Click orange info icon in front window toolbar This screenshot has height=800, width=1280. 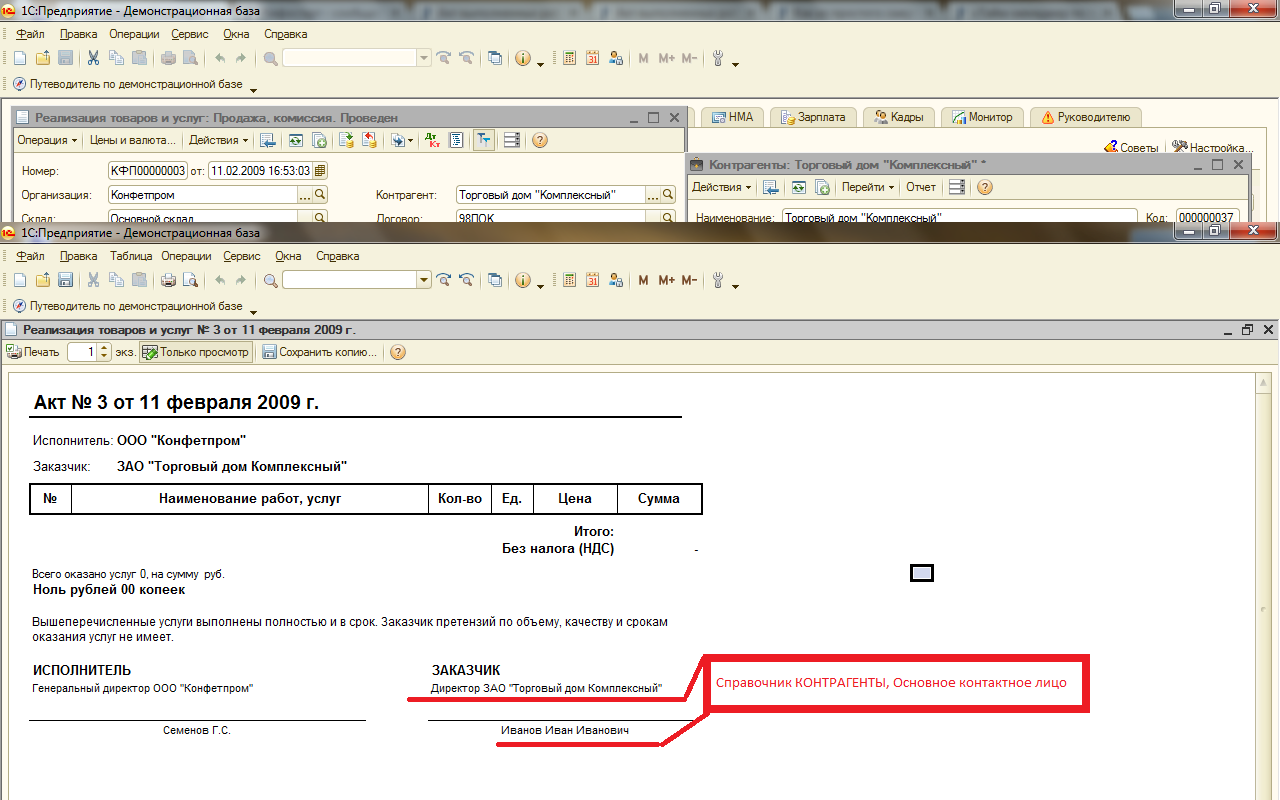tap(523, 280)
